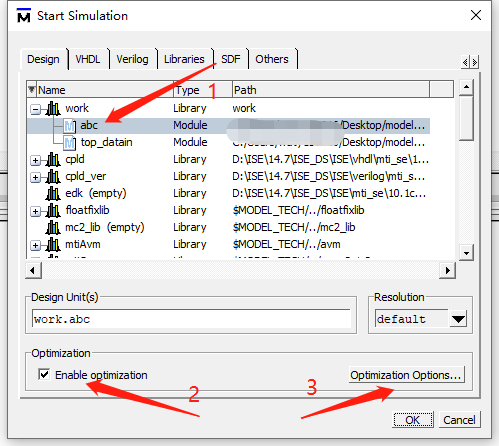Click the tab scroll left arrow
The height and width of the screenshot is (446, 499).
pos(465,62)
